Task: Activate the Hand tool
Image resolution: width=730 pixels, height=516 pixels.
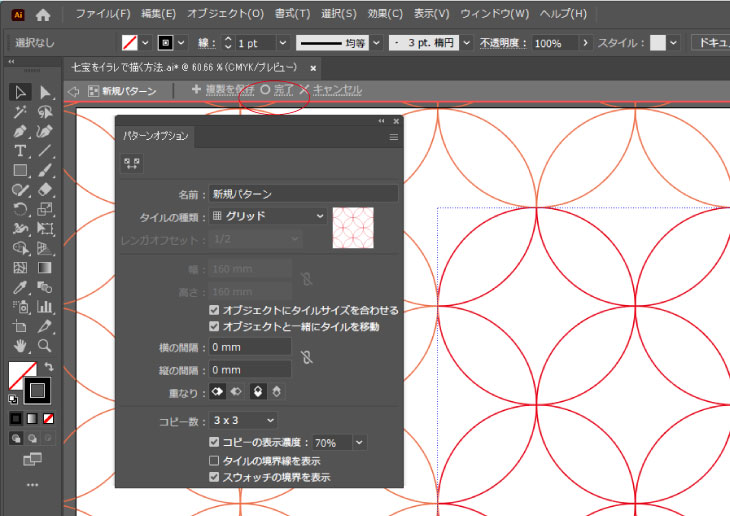Action: click(20, 346)
